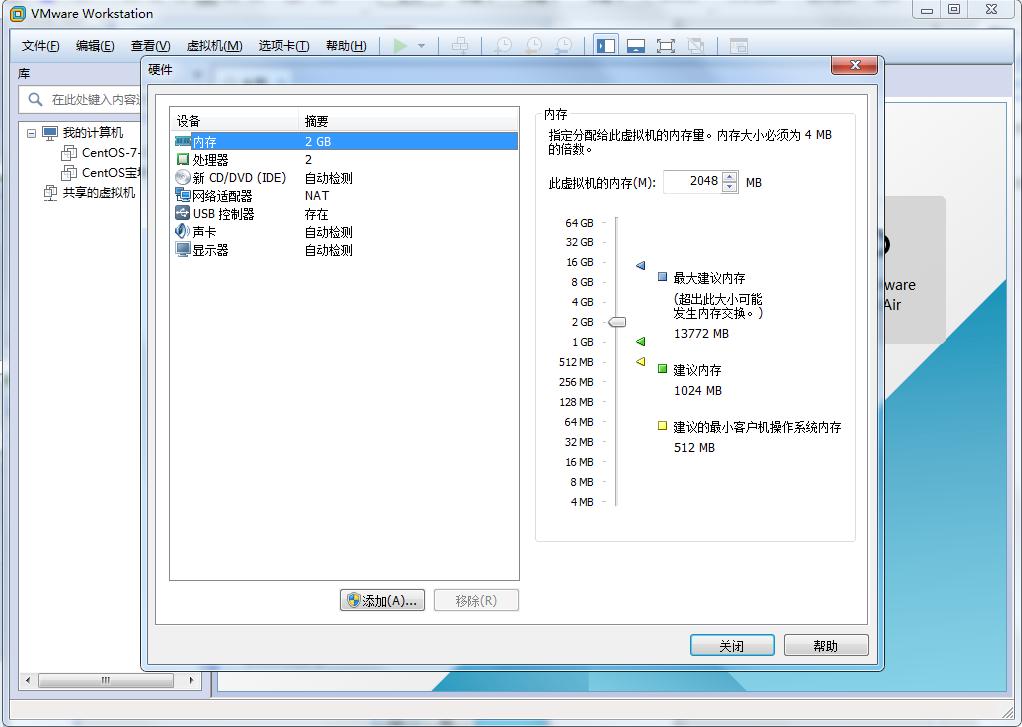Image resolution: width=1022 pixels, height=727 pixels.
Task: Select 共享的虚拟机 in the library
Action: (x=98, y=193)
